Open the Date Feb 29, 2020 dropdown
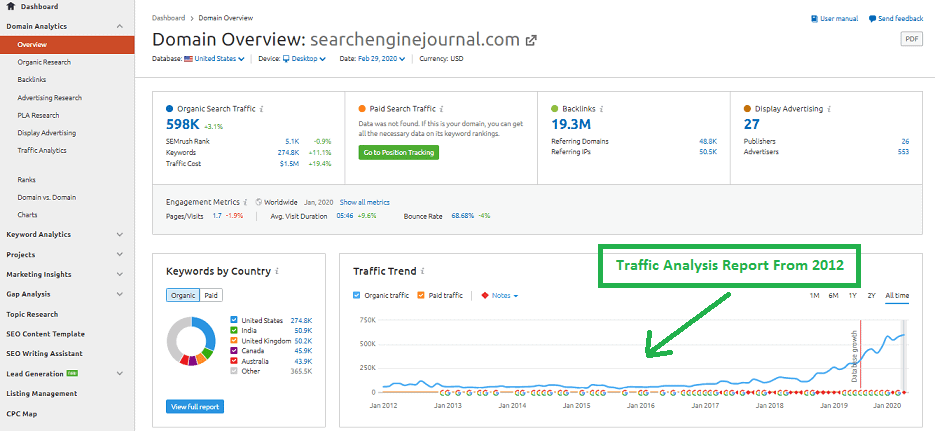 [382, 59]
